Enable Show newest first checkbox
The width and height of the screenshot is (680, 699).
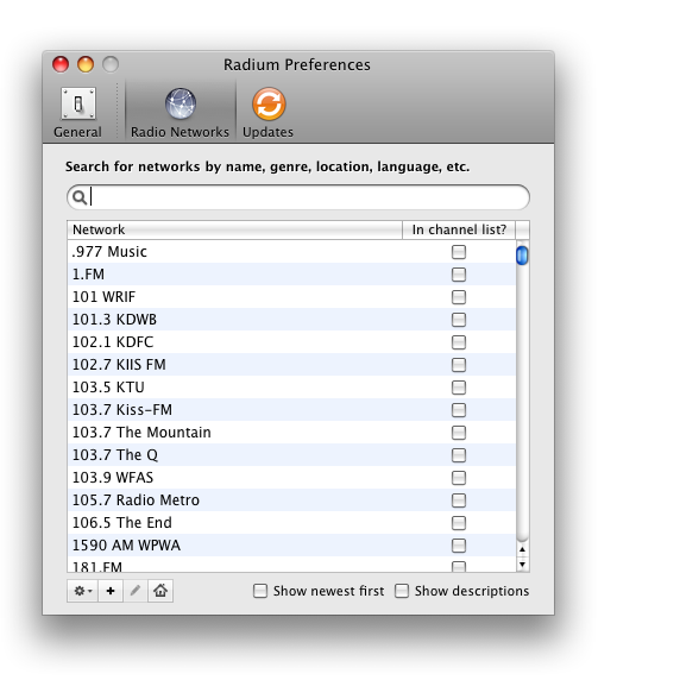260,591
